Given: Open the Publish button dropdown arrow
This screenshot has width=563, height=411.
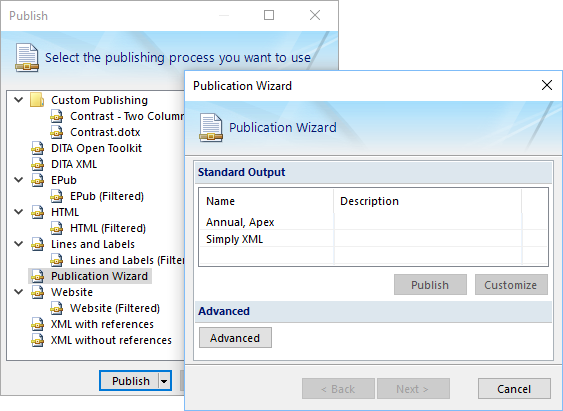Looking at the screenshot, I should click(x=164, y=381).
